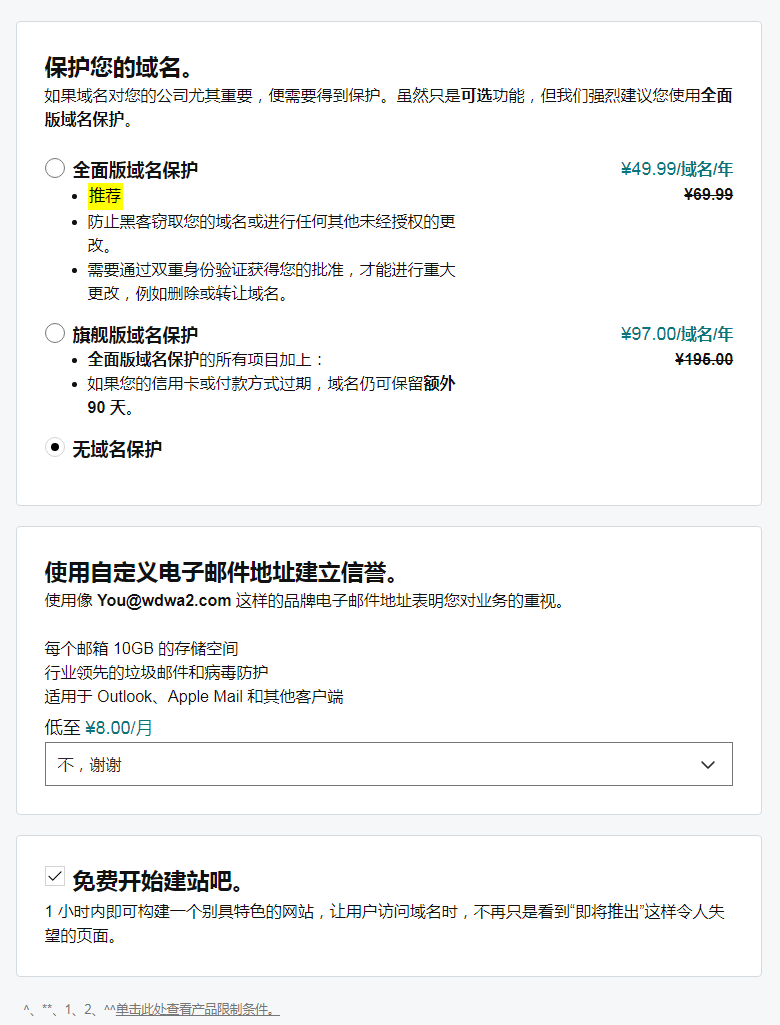Choose the "旗舰版域名保护" protection option

(55, 334)
